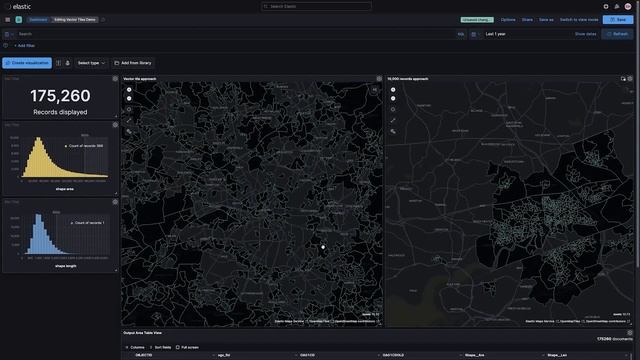Screen dimensions: 640x360
Task: Click the Shape__Are column header
Action: pyautogui.click(x=474, y=356)
